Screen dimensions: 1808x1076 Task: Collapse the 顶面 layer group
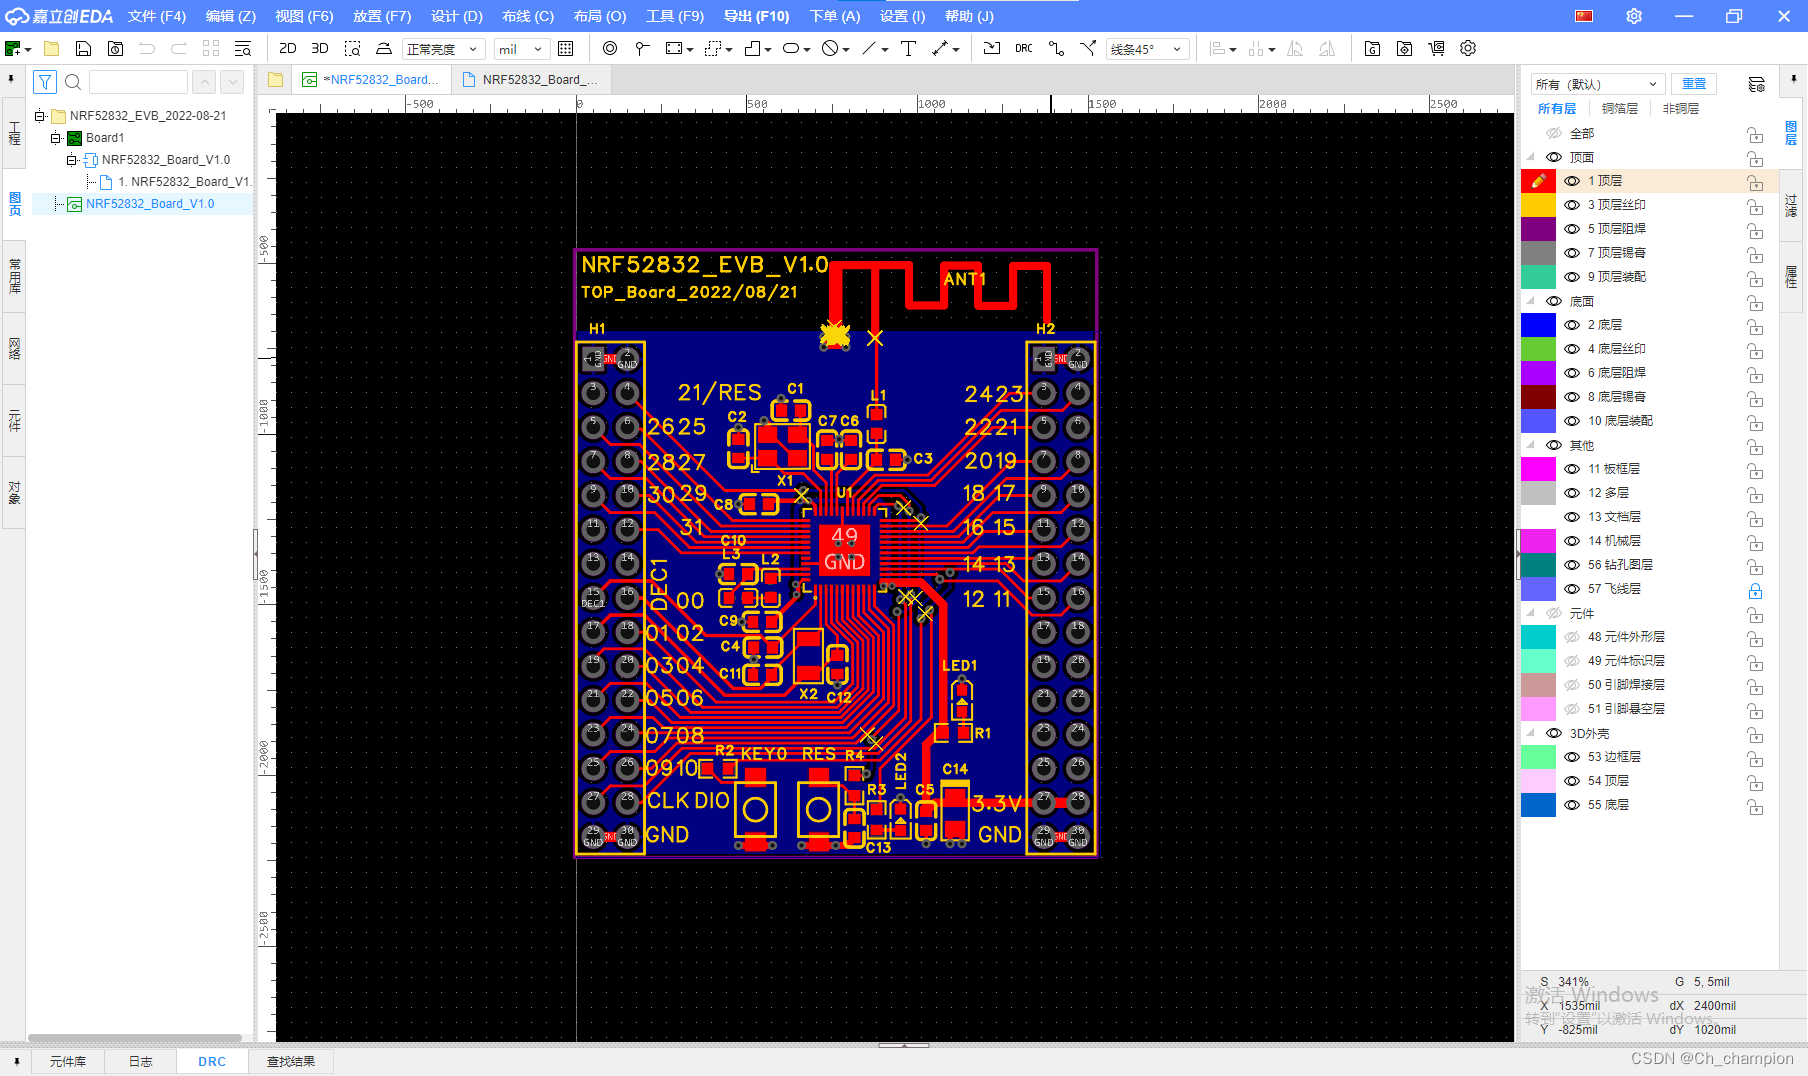pos(1532,157)
